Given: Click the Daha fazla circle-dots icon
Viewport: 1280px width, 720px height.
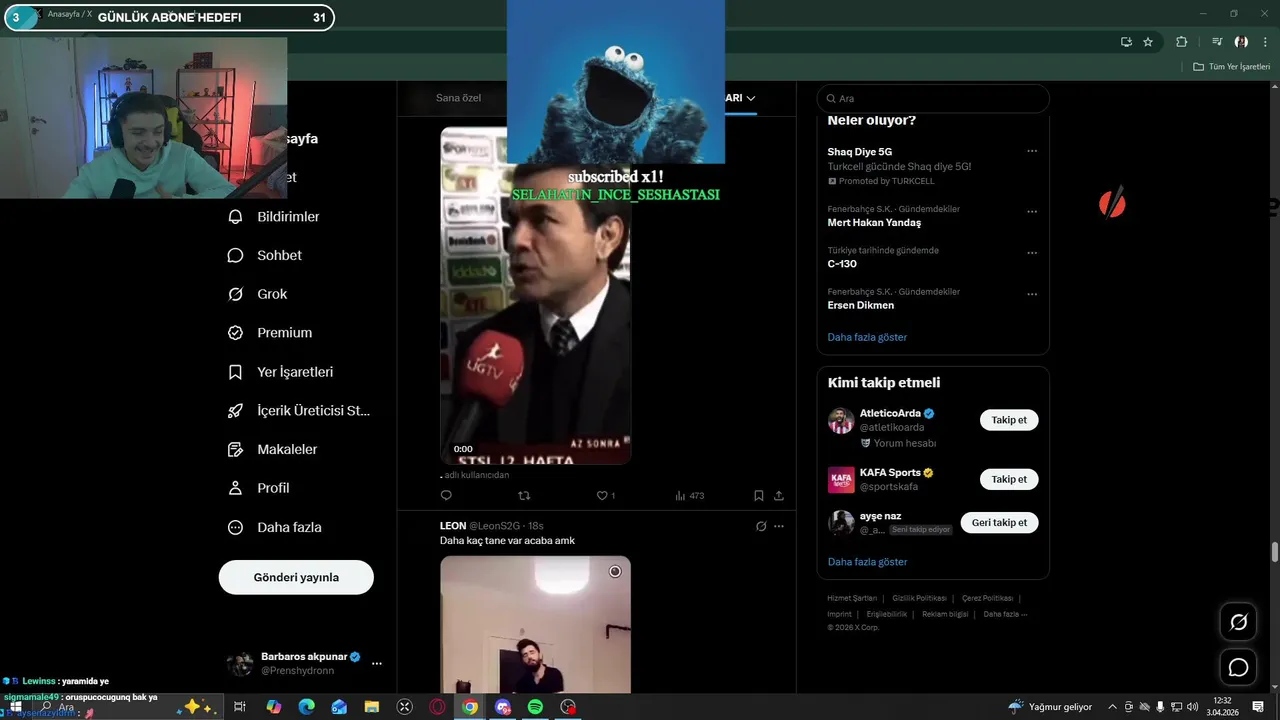Looking at the screenshot, I should (x=235, y=527).
